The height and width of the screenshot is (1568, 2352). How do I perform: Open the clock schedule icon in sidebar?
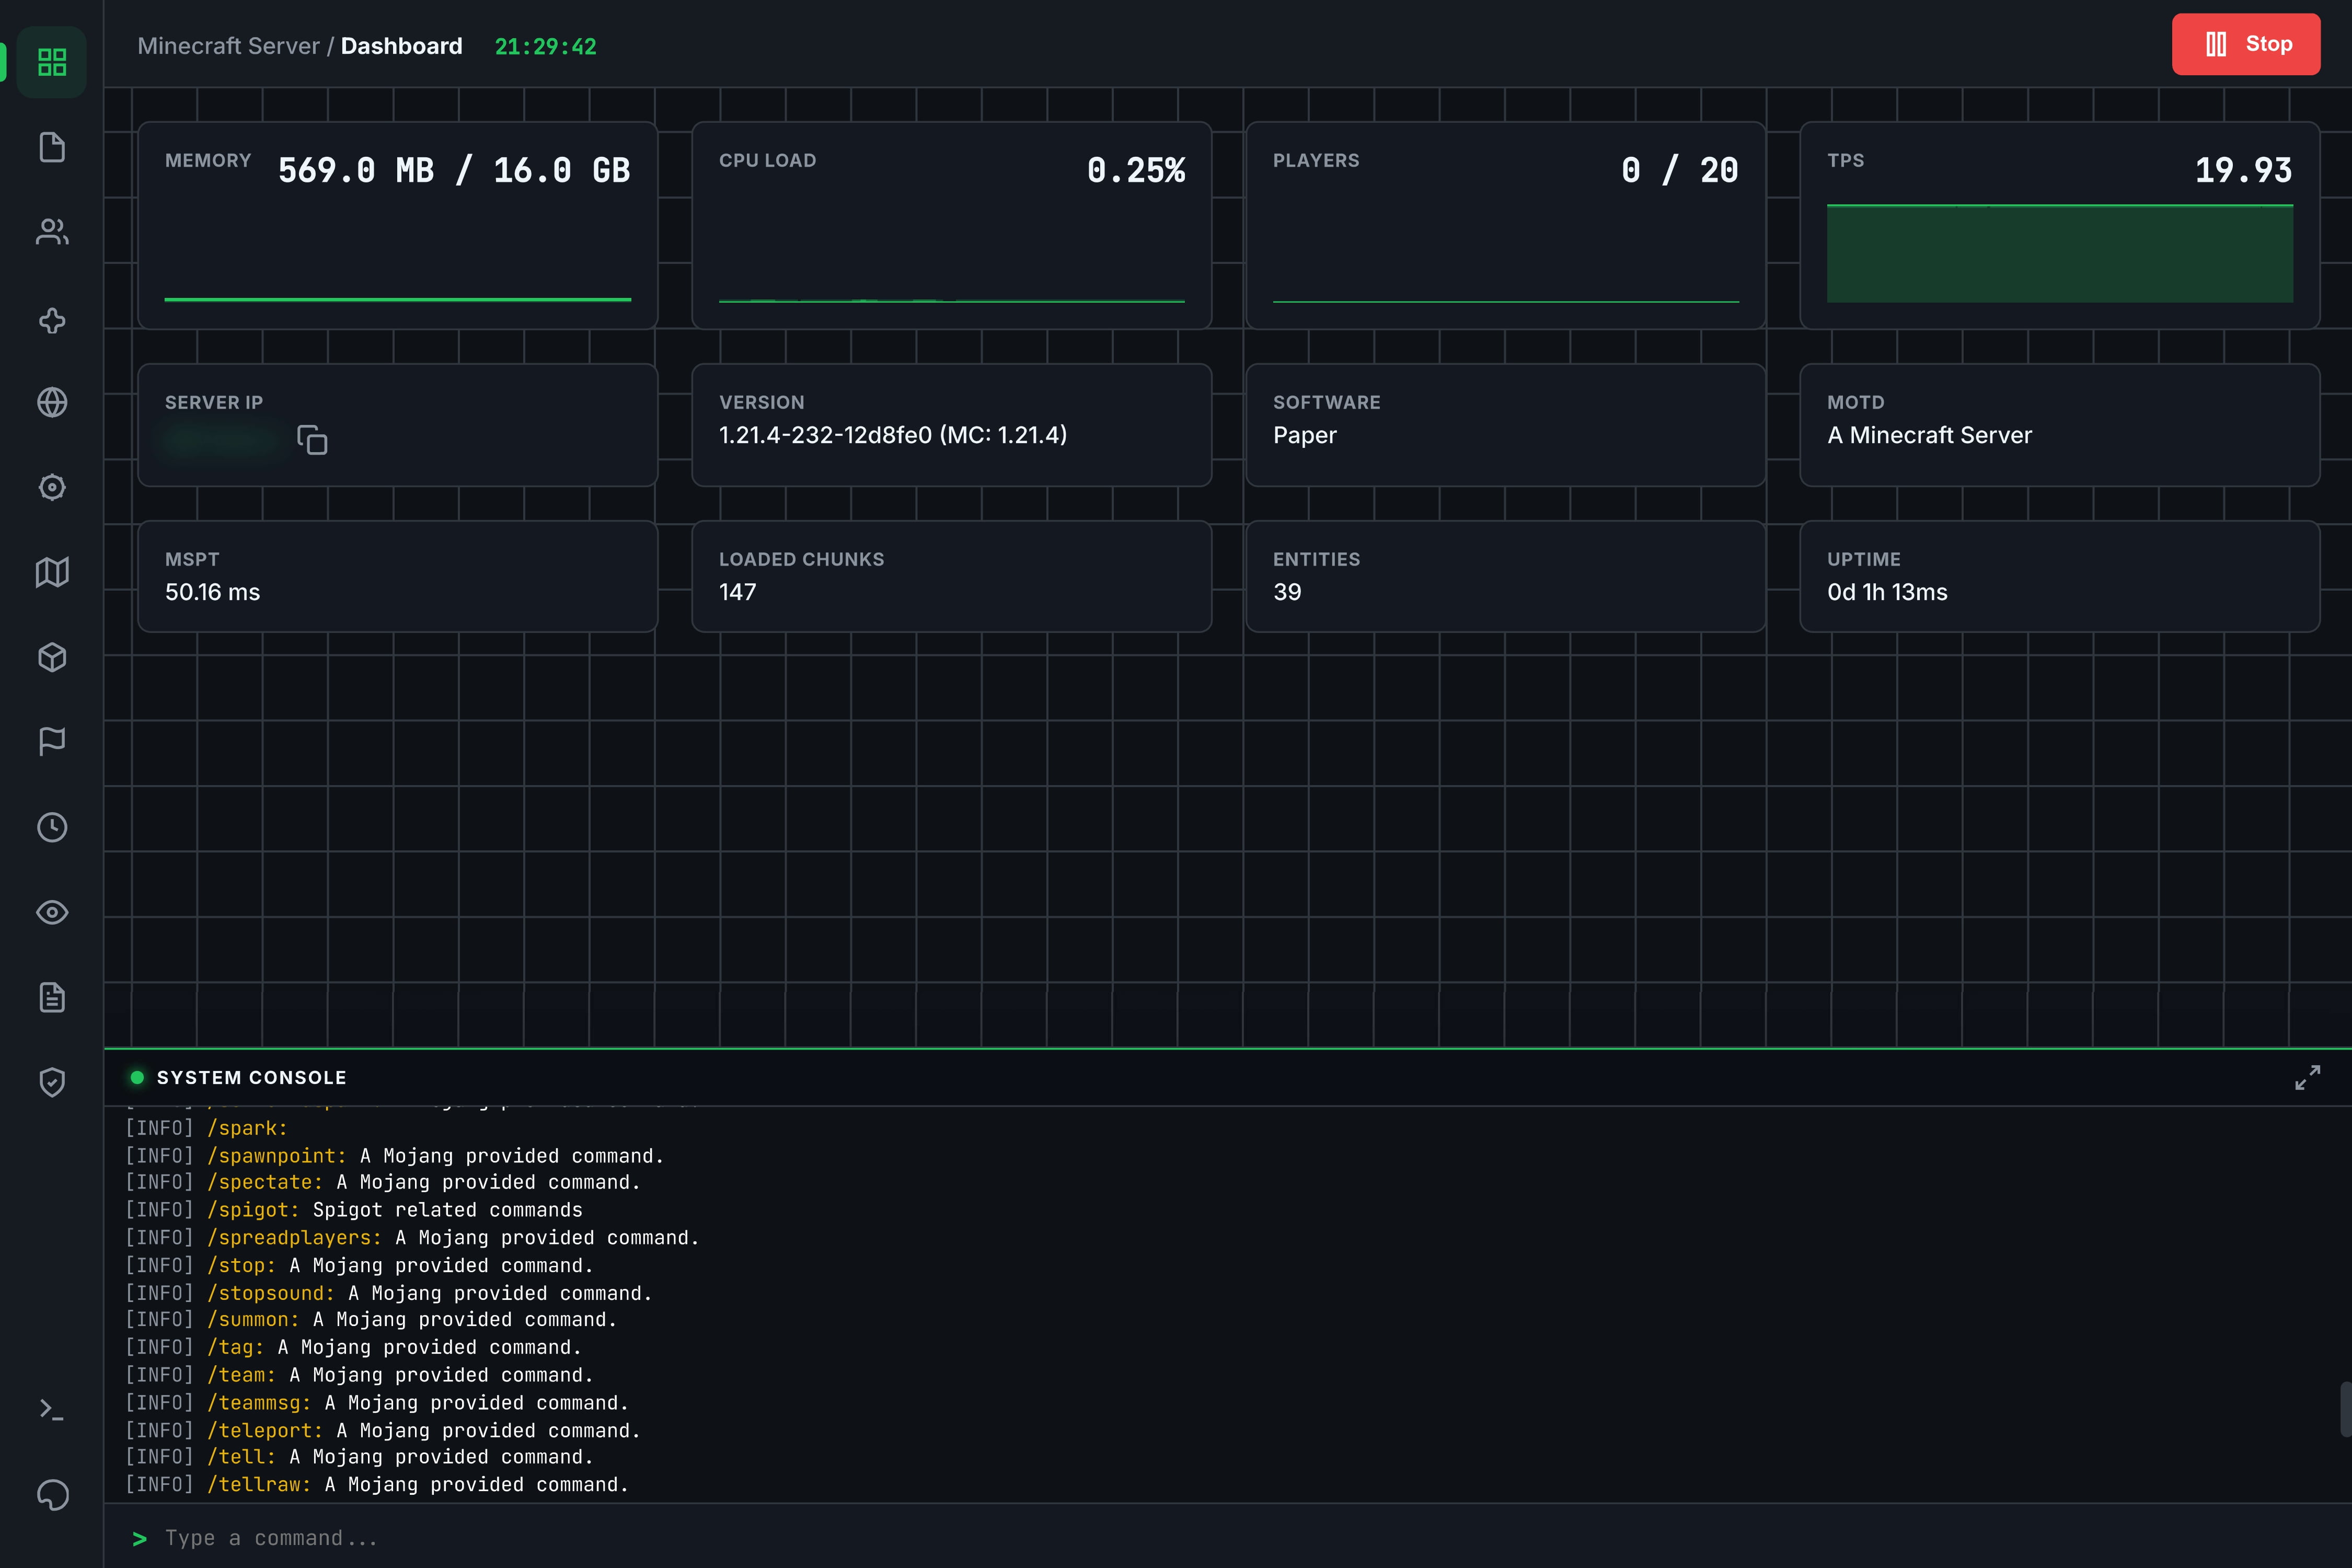52,827
